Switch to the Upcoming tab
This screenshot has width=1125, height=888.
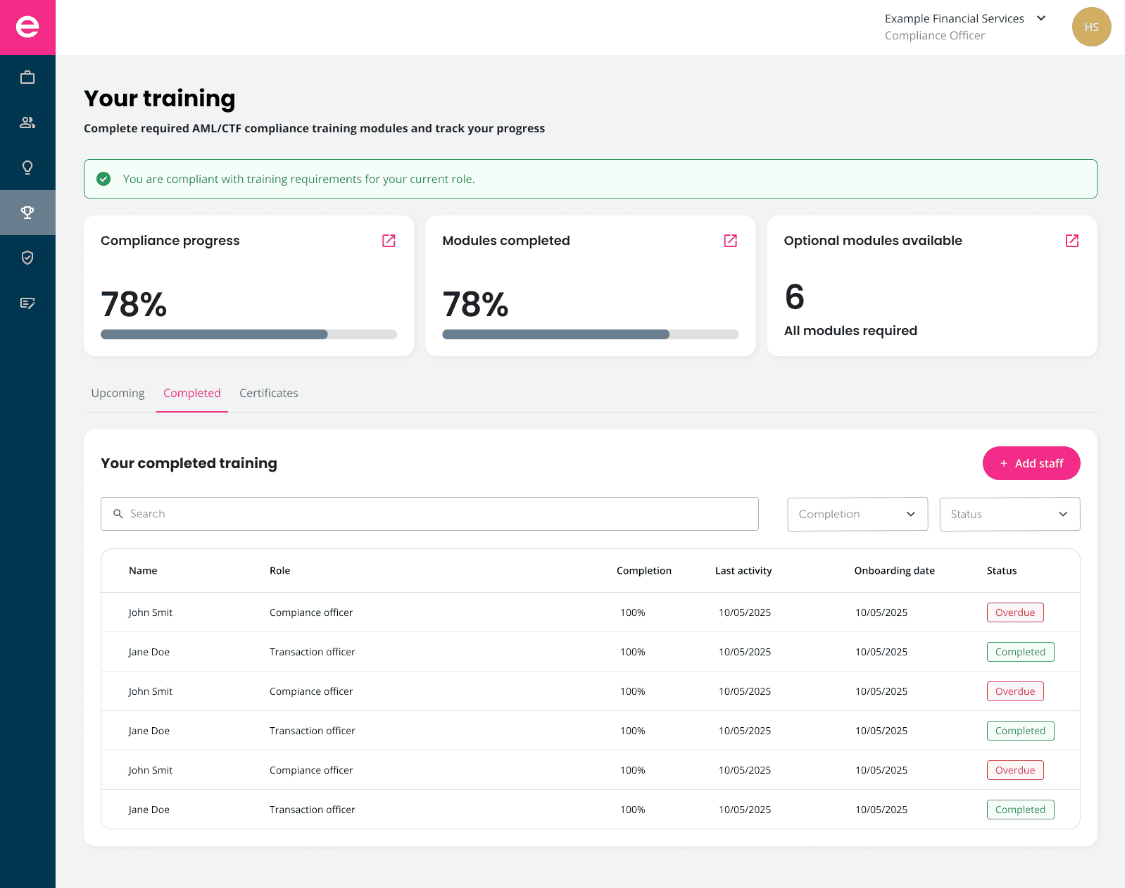pyautogui.click(x=118, y=393)
